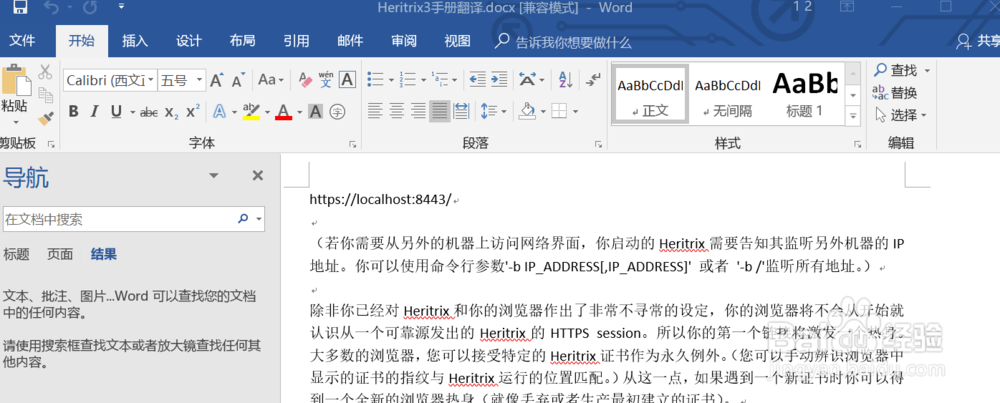Toggle character shading (gray A)
1000x403 pixels.
pos(315,112)
